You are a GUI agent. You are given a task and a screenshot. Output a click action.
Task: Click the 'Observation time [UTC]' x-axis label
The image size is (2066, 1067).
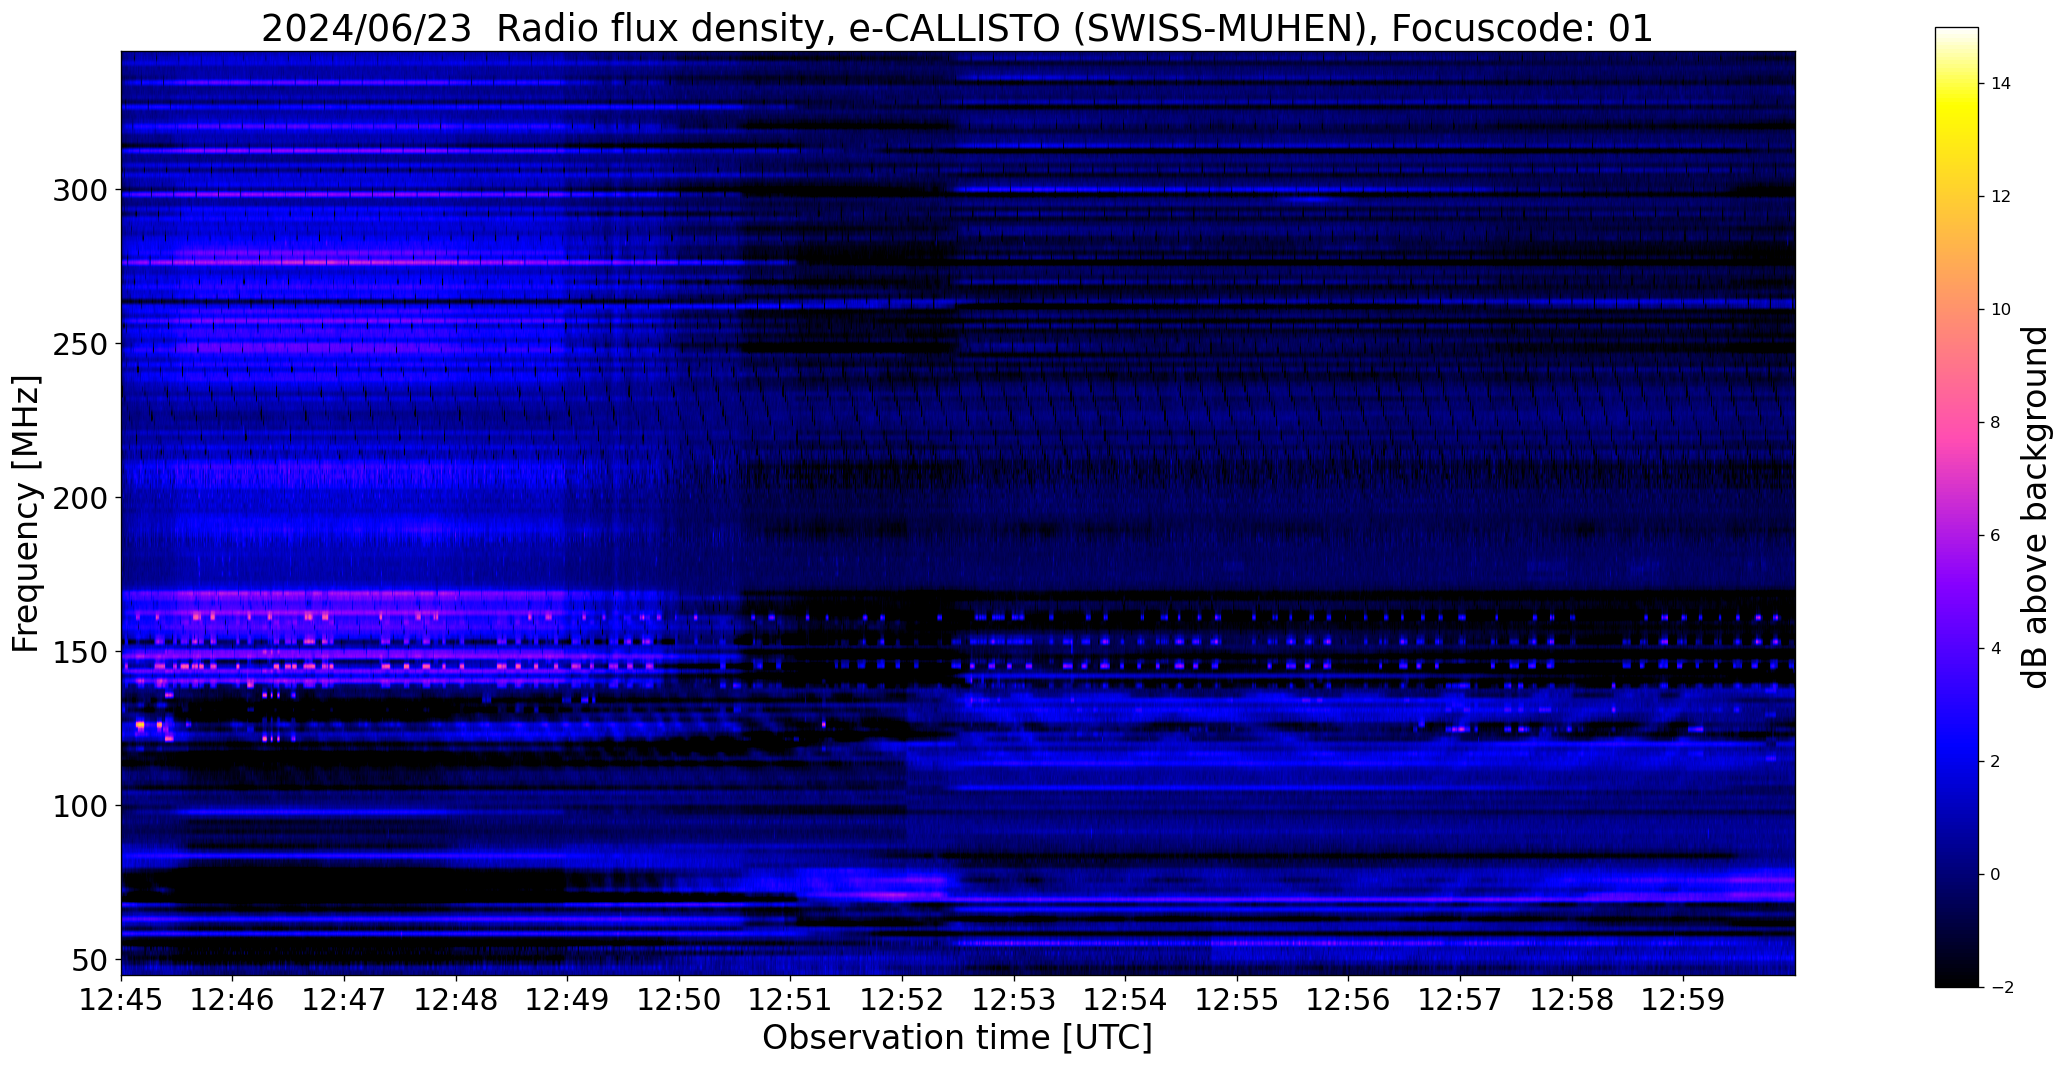[957, 1038]
